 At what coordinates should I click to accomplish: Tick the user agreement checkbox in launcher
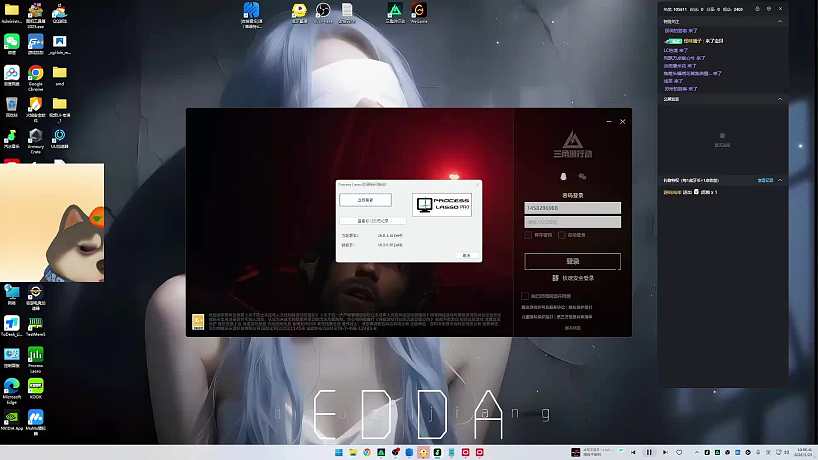coord(525,296)
